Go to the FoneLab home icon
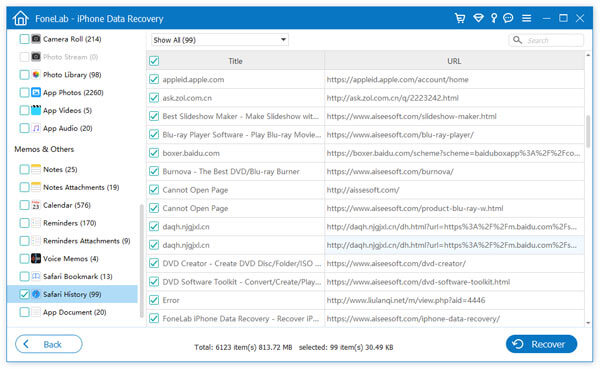 20,18
